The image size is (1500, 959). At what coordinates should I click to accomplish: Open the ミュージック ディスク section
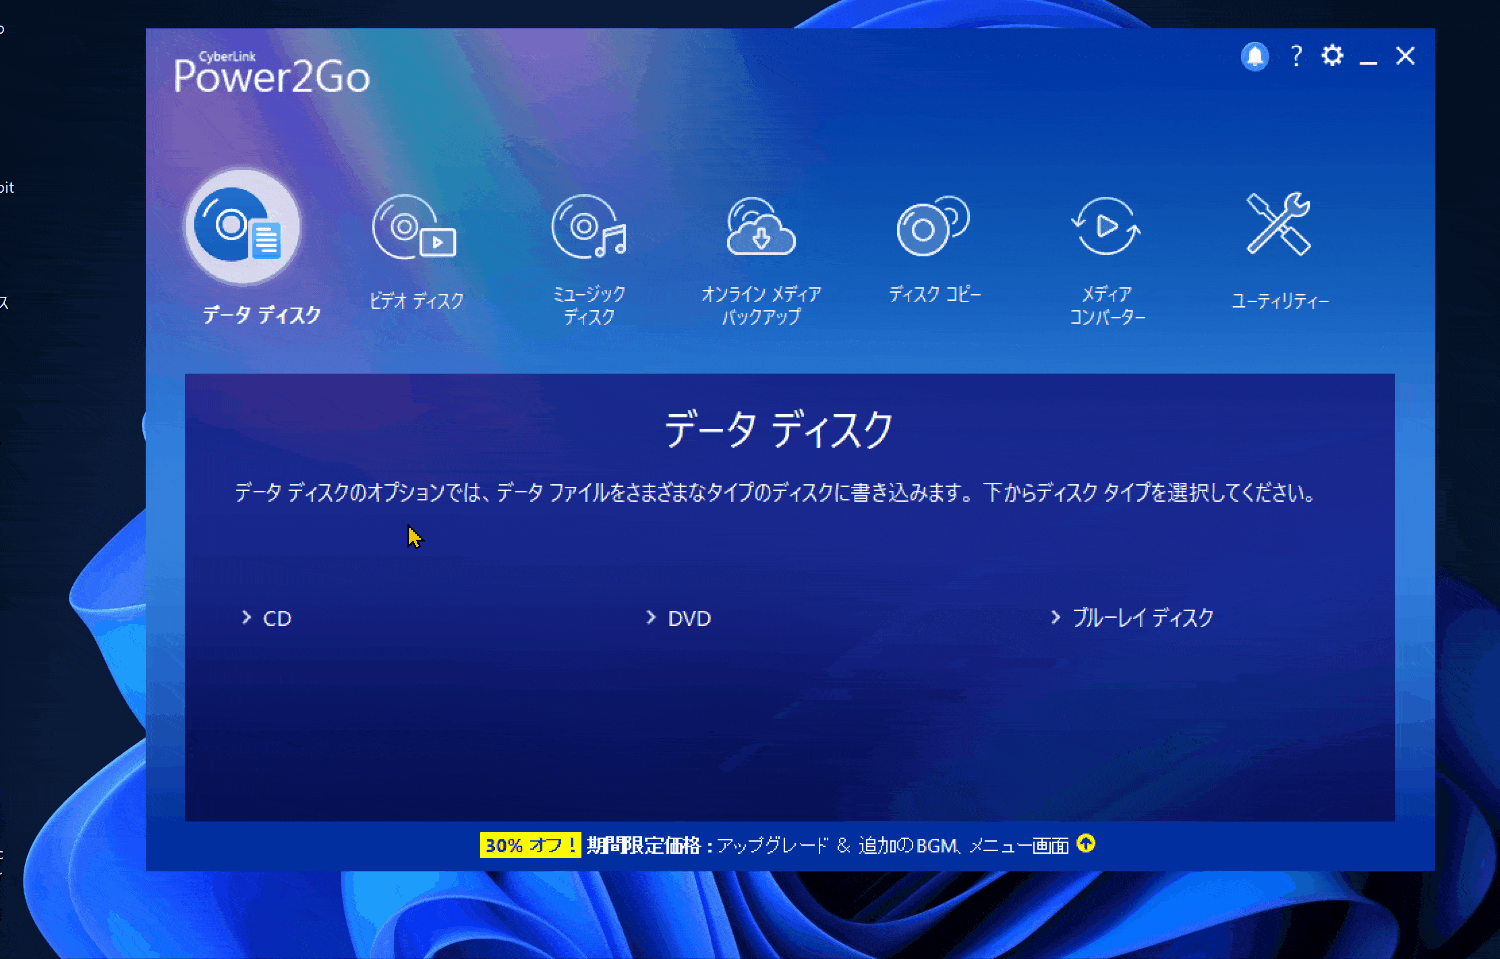[x=589, y=226]
